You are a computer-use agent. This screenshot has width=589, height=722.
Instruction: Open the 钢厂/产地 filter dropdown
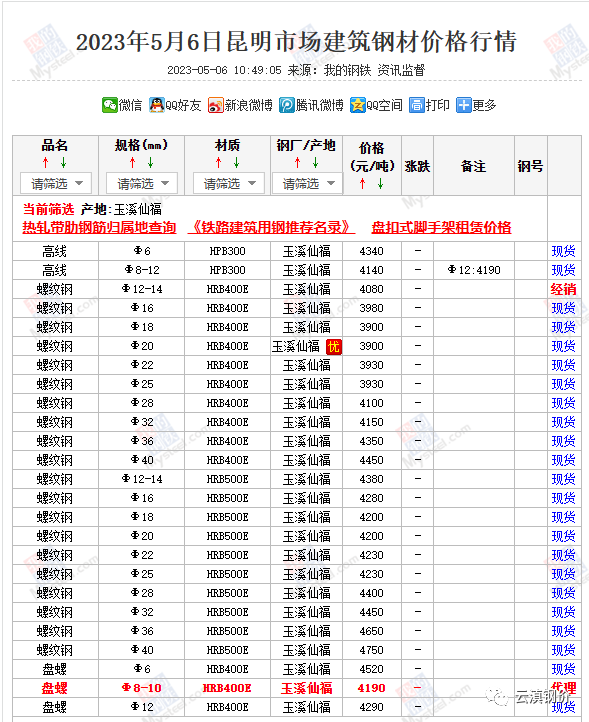pyautogui.click(x=308, y=183)
